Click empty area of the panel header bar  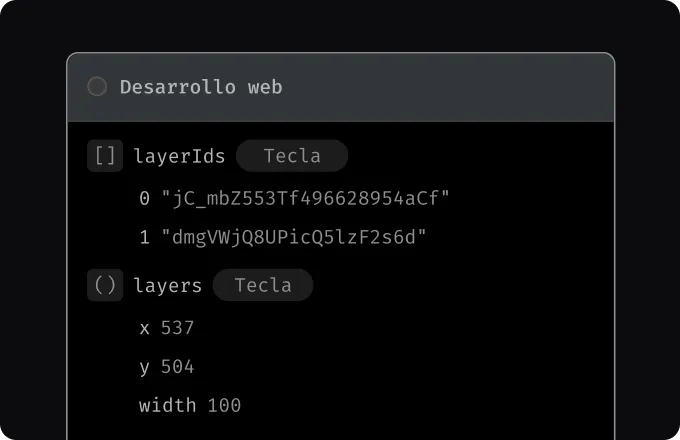click(450, 87)
